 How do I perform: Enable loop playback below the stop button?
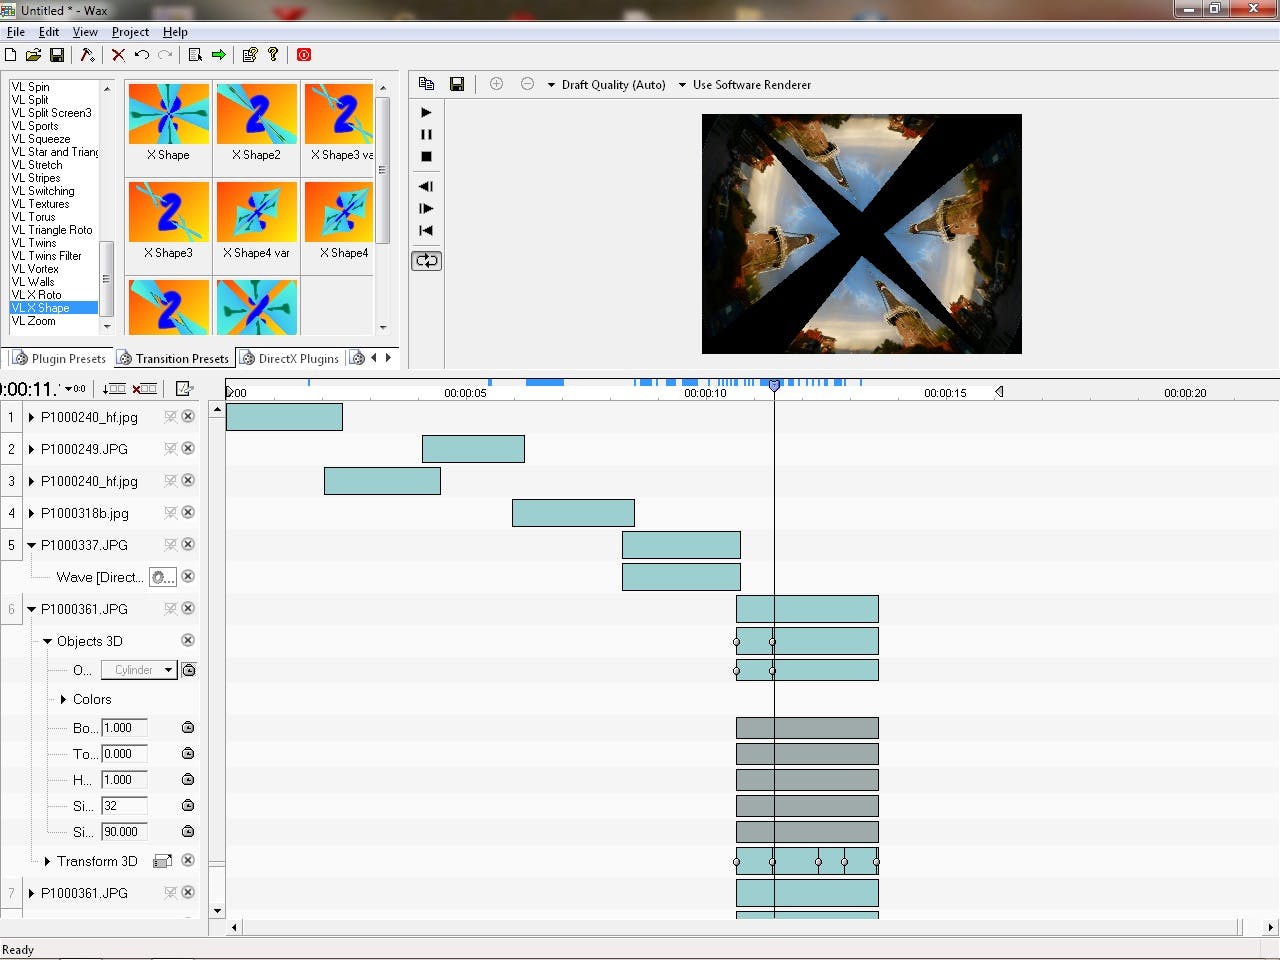[426, 260]
